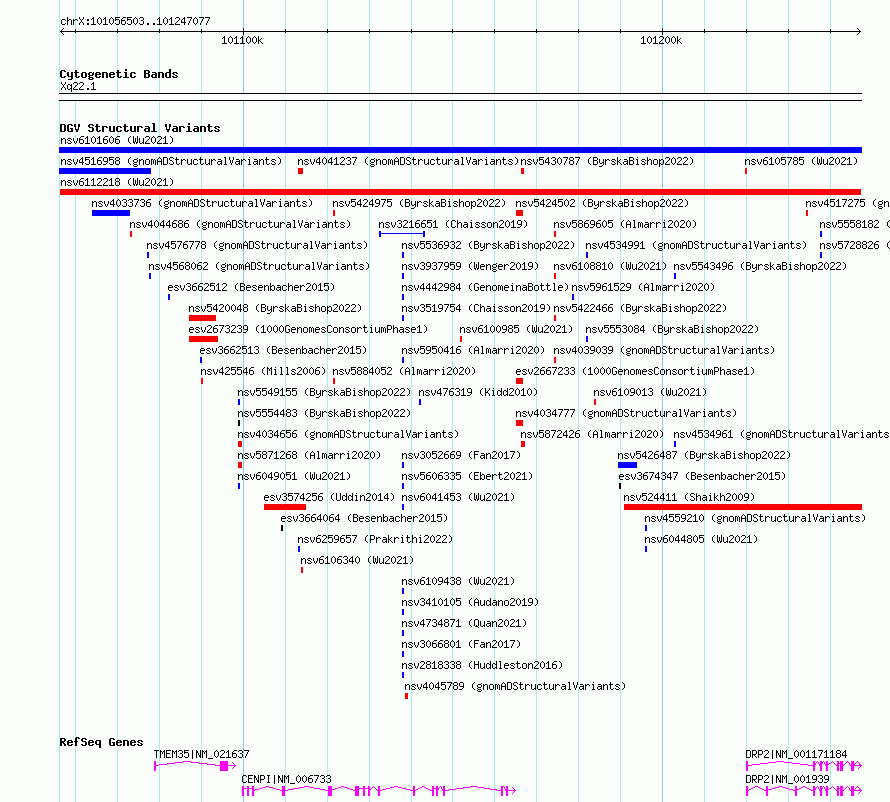Select the long red nsv6112218 variant bar
The image size is (890, 802).
[460, 192]
